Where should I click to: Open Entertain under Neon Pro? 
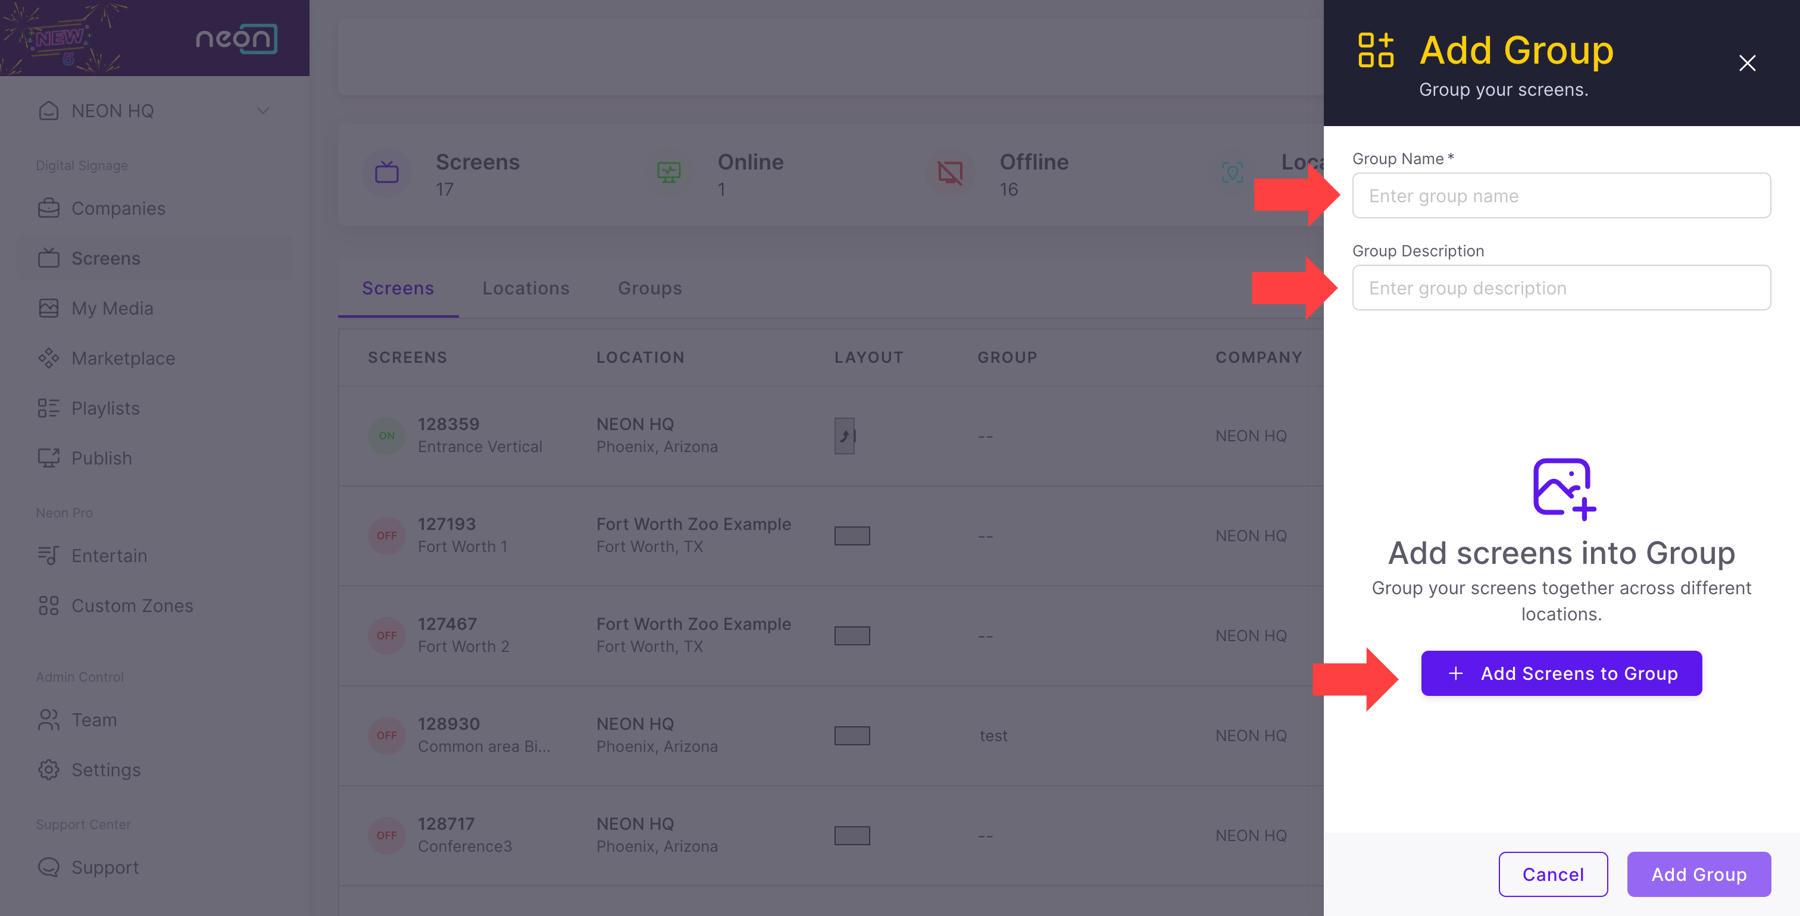(109, 556)
